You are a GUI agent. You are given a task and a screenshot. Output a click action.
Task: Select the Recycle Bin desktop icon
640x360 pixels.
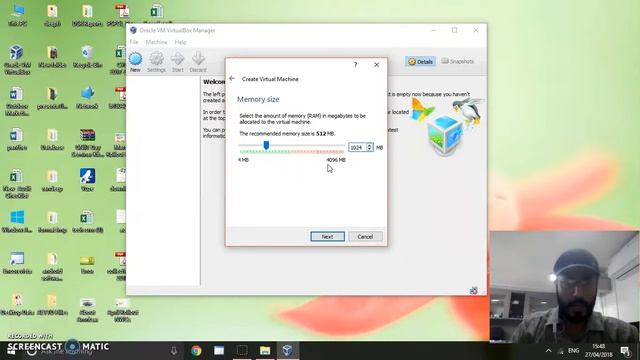[87, 57]
